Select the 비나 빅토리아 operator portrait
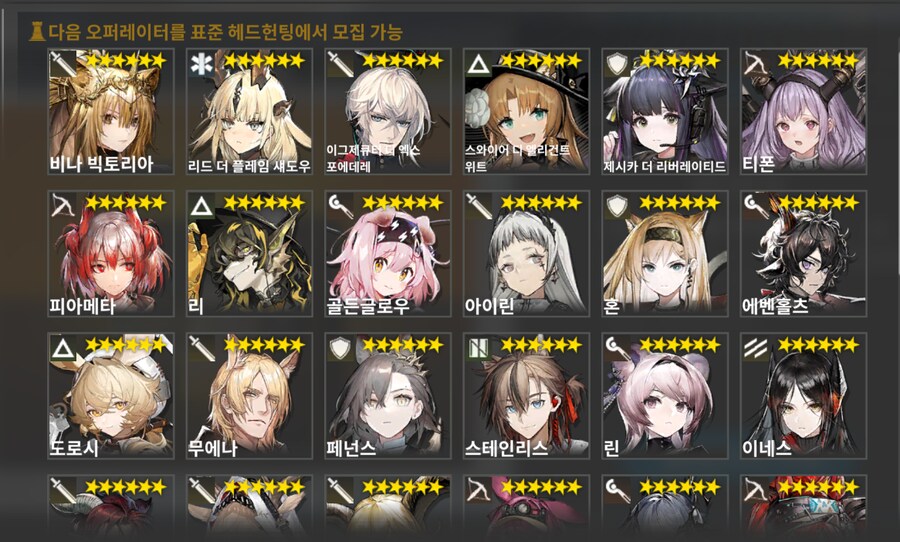The width and height of the screenshot is (900, 542). click(x=111, y=111)
